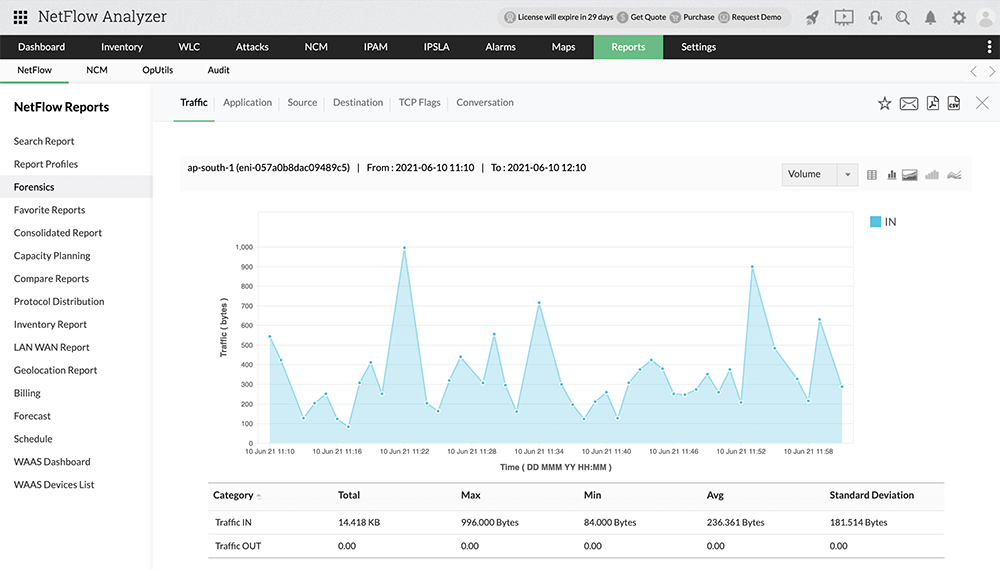Open the Volume dropdown
The width and height of the screenshot is (1000, 570).
click(819, 174)
